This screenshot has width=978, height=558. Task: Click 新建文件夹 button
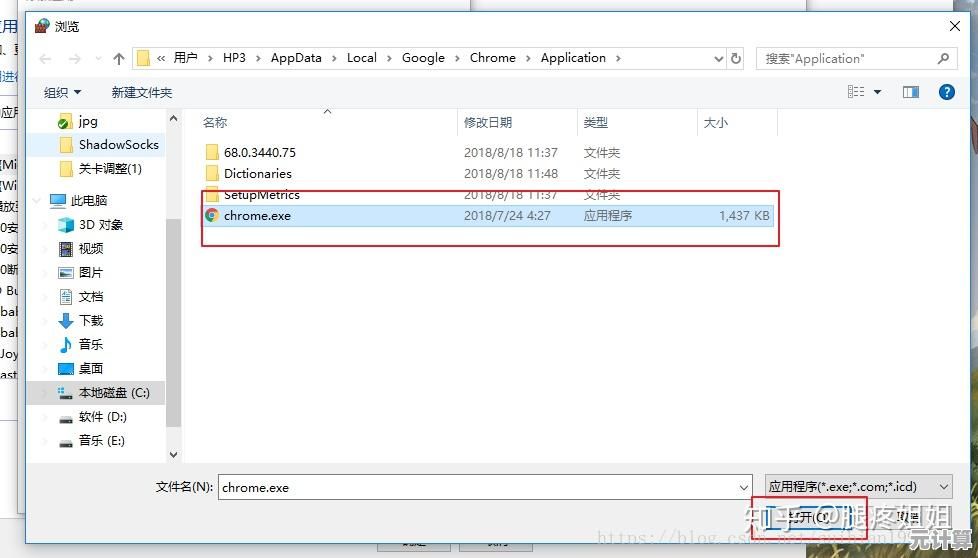[141, 92]
